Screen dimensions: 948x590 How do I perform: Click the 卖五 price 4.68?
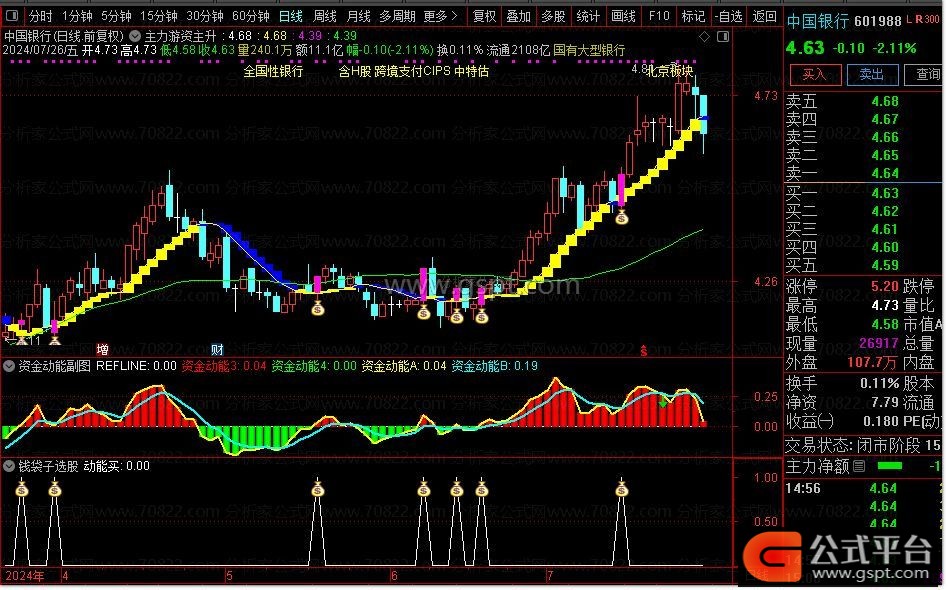point(885,102)
